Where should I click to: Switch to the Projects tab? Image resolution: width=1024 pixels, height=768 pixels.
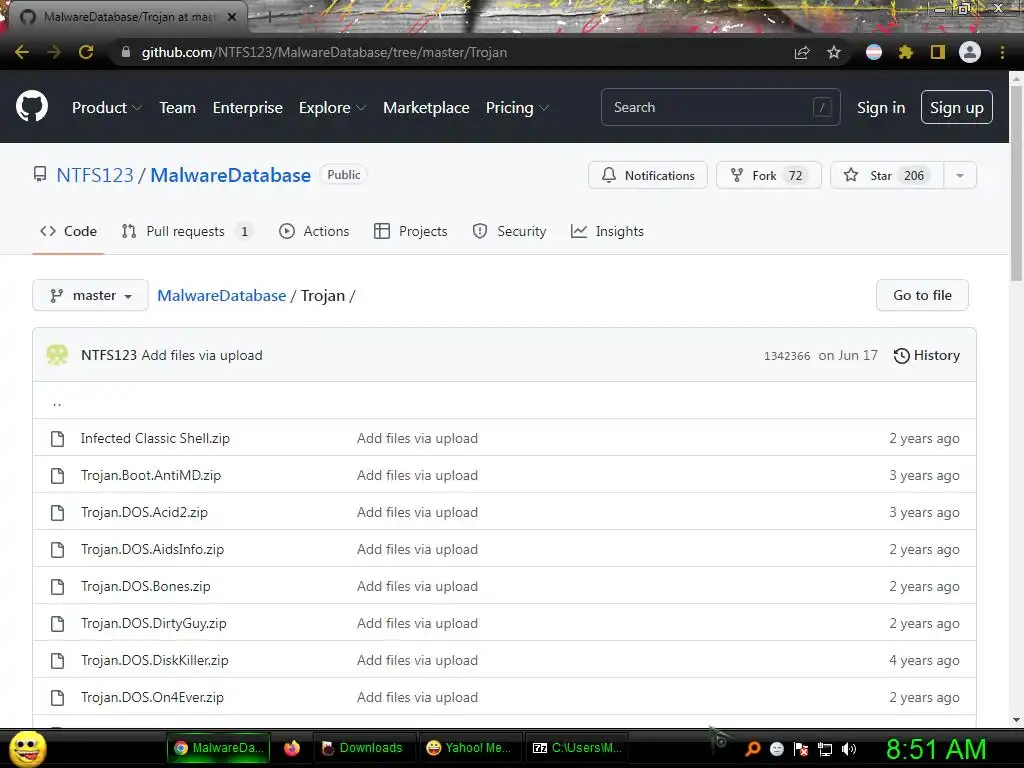click(411, 231)
